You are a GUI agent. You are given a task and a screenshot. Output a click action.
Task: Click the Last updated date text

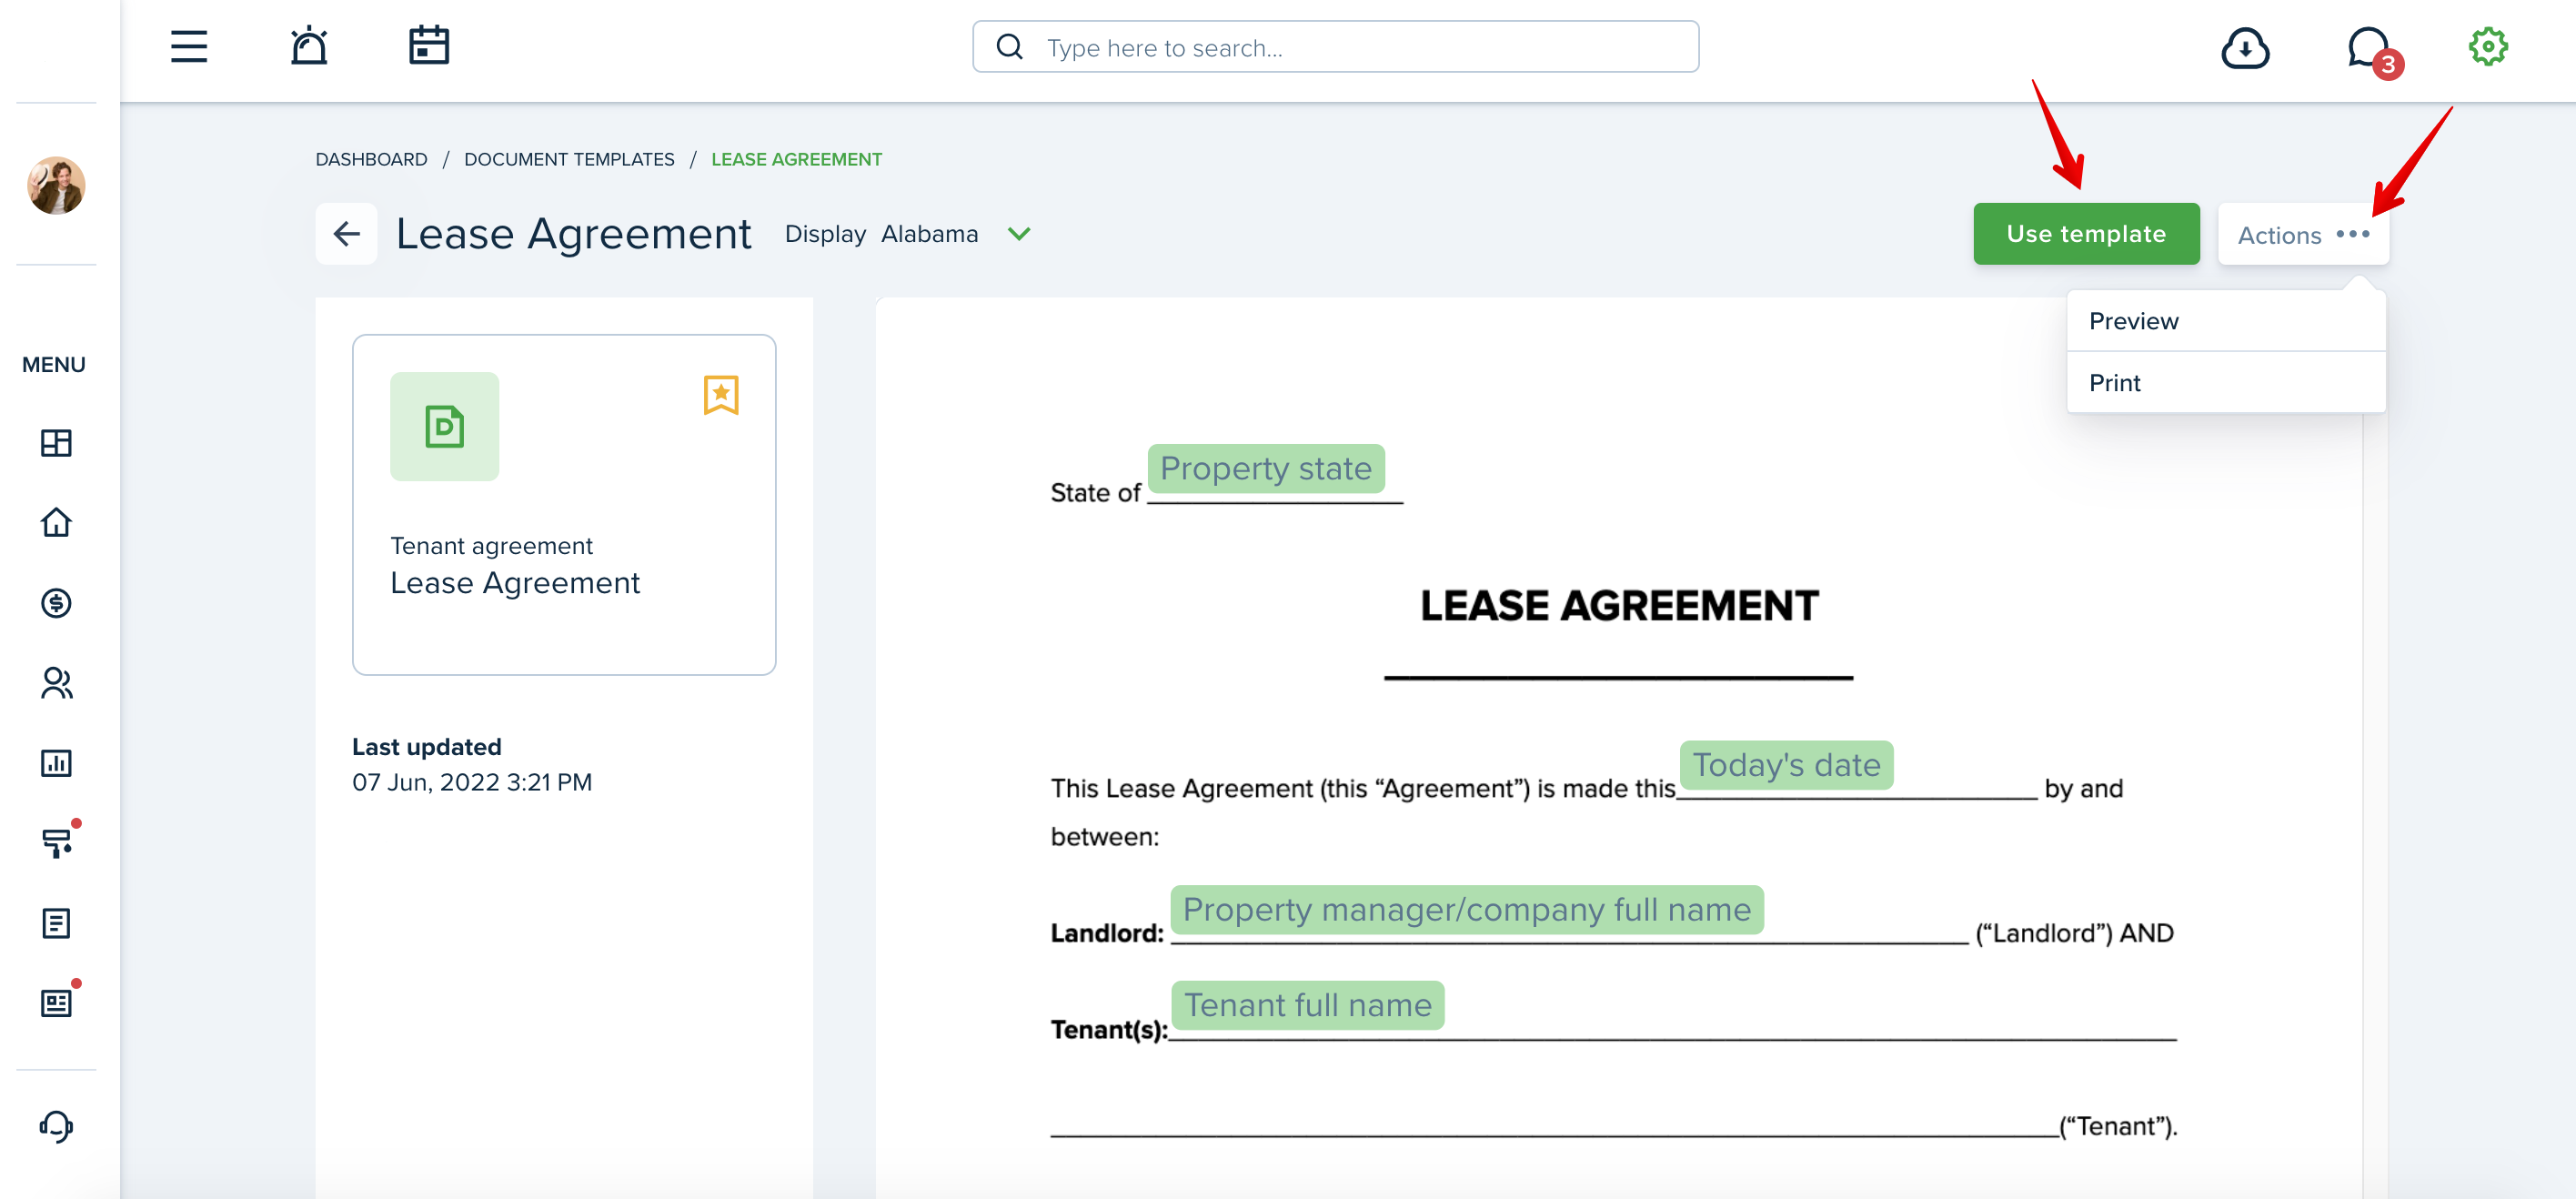tap(472, 782)
